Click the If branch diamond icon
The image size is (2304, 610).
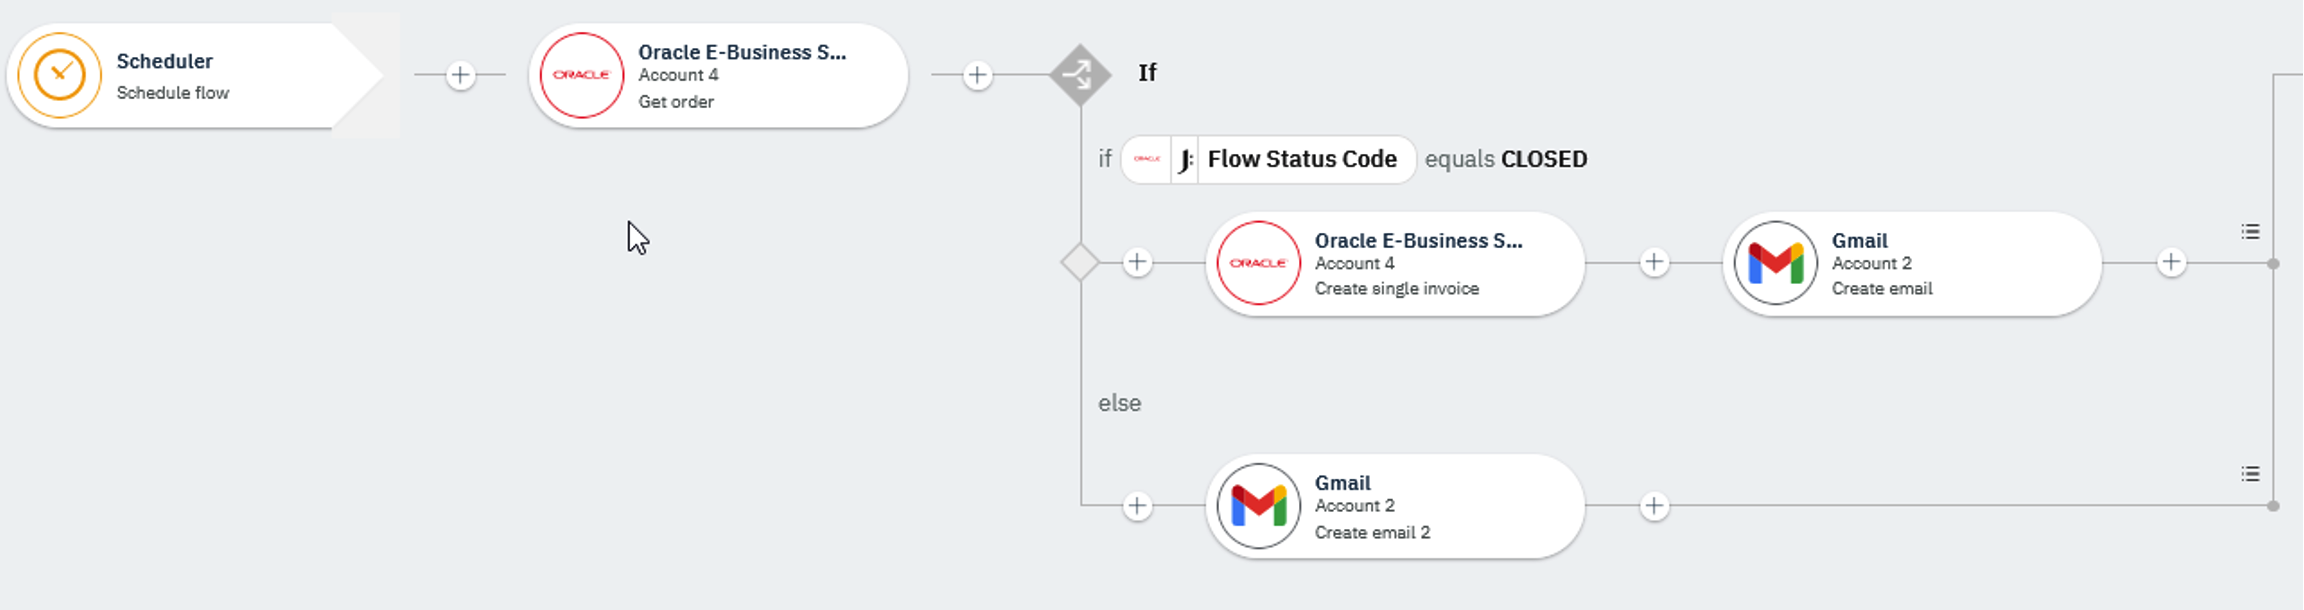click(1080, 74)
